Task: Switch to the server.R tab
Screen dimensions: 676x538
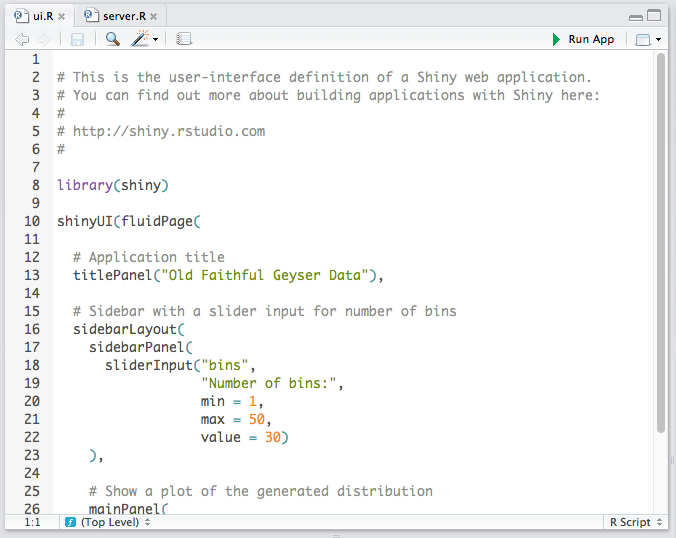Action: coord(124,16)
